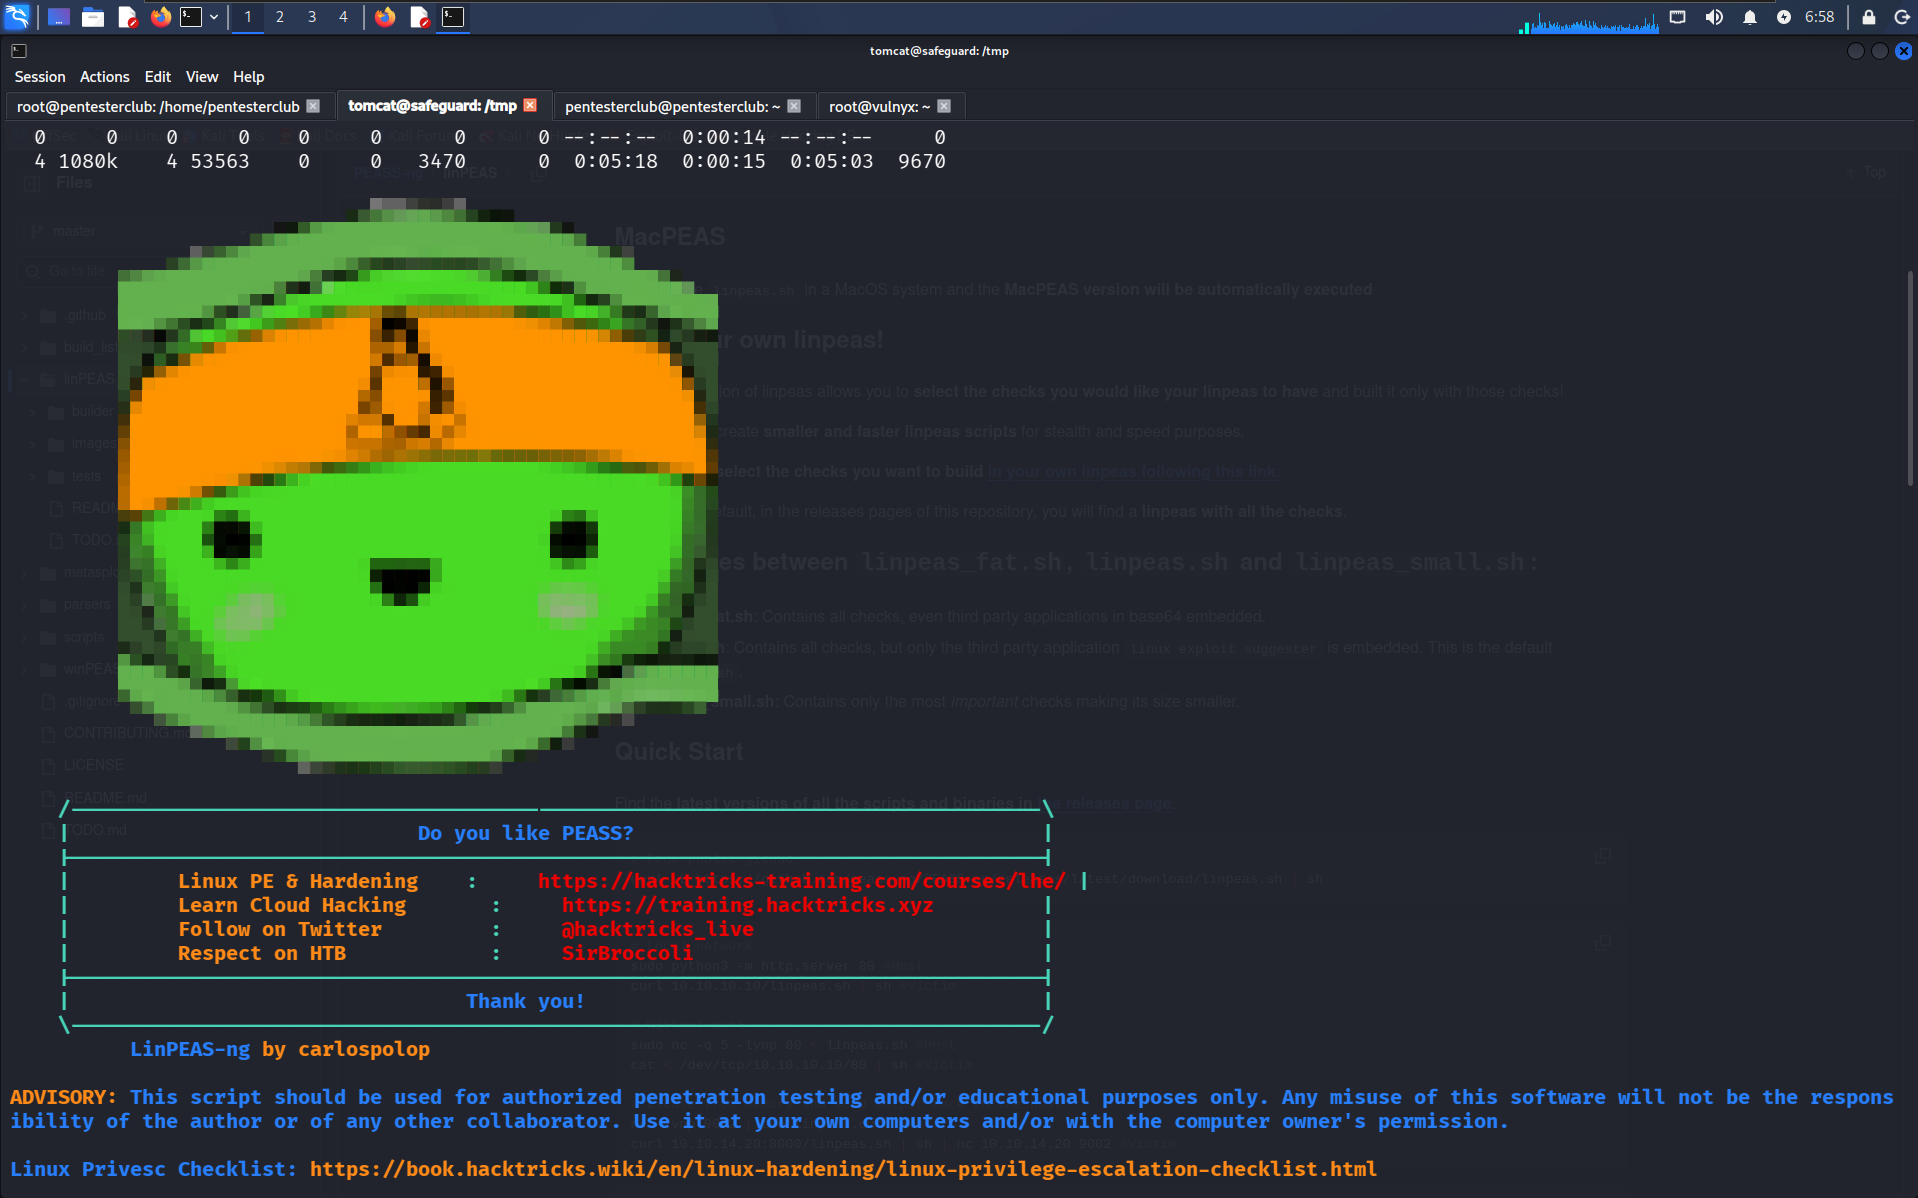Close the root@pentesterclub: /home/pentesterclub tab
Viewport: 1918px width, 1198px height.
click(x=313, y=106)
